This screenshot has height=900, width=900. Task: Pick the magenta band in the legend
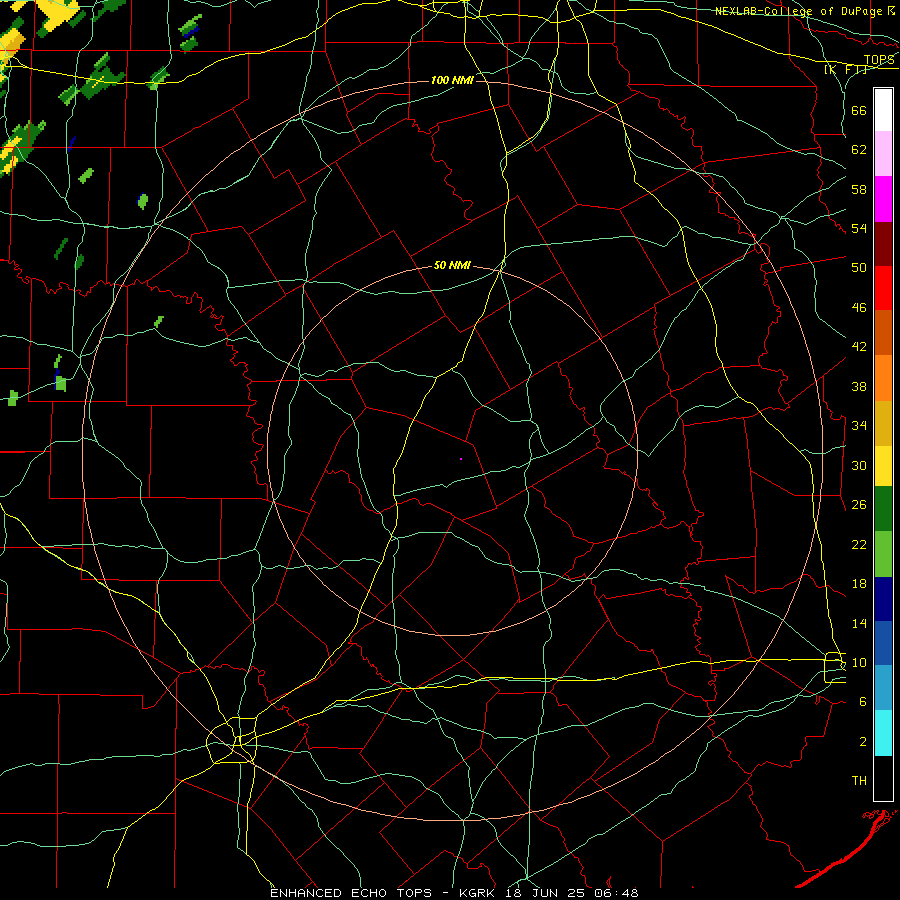883,199
